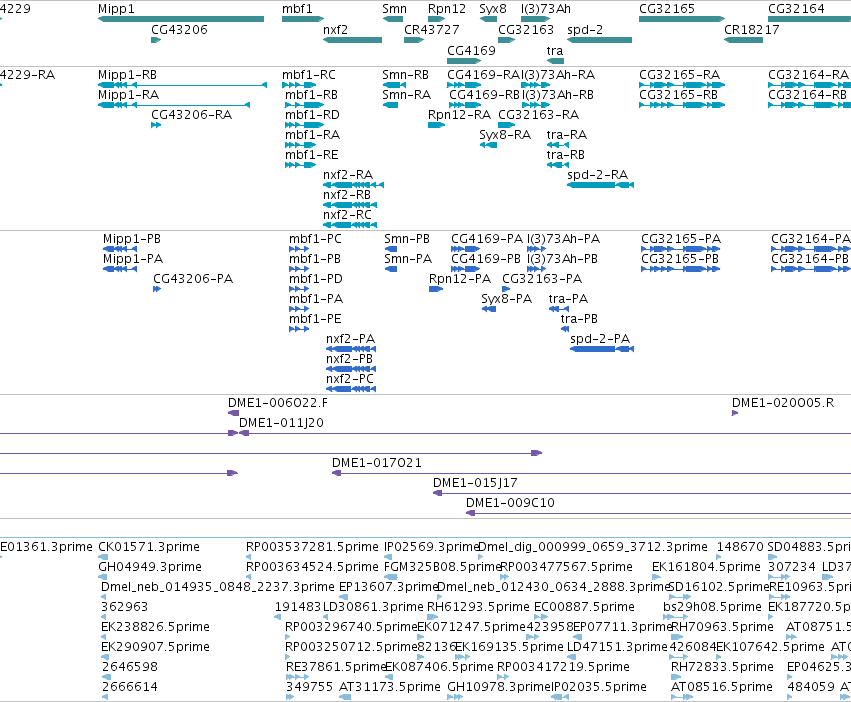Select the CR18217 gene label

[752, 29]
